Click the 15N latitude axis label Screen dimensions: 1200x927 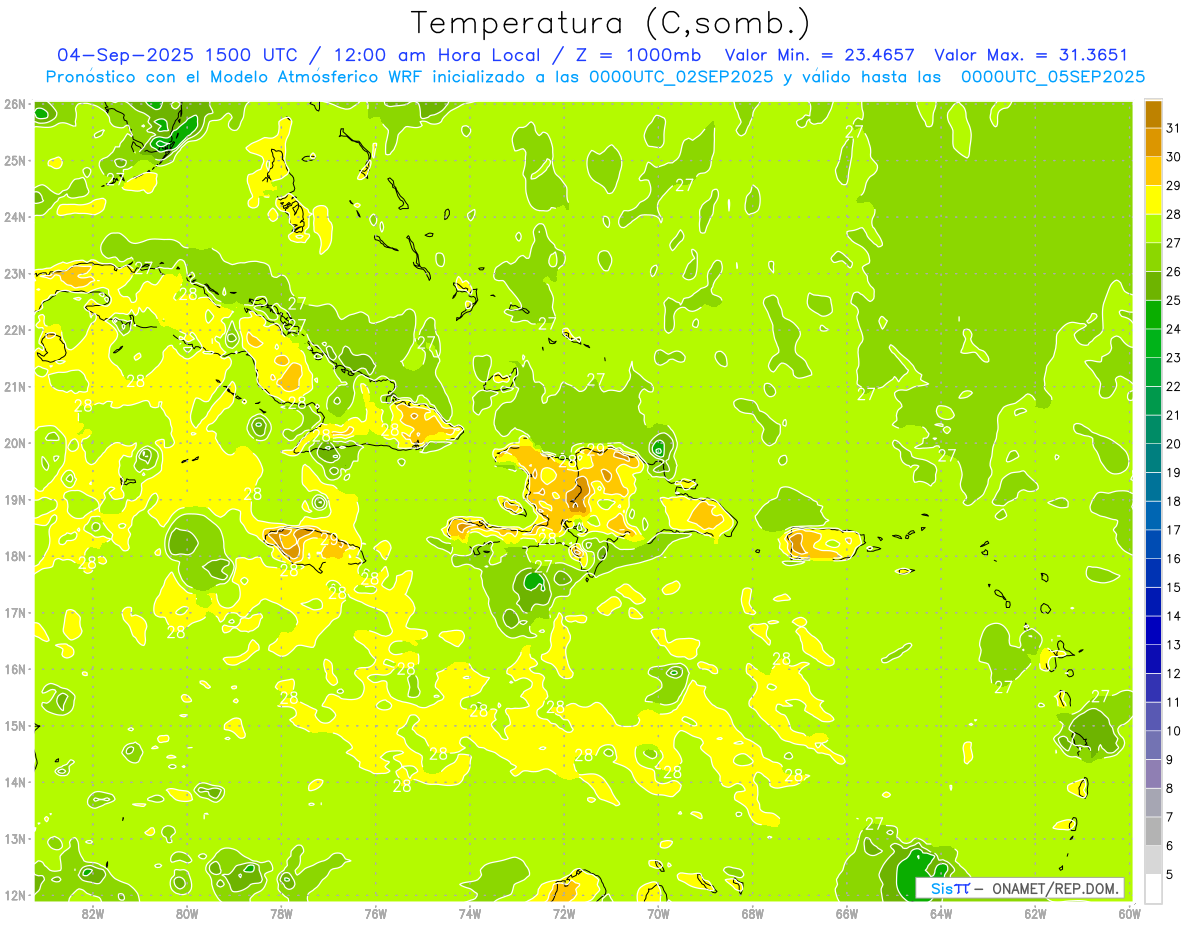click(15, 726)
